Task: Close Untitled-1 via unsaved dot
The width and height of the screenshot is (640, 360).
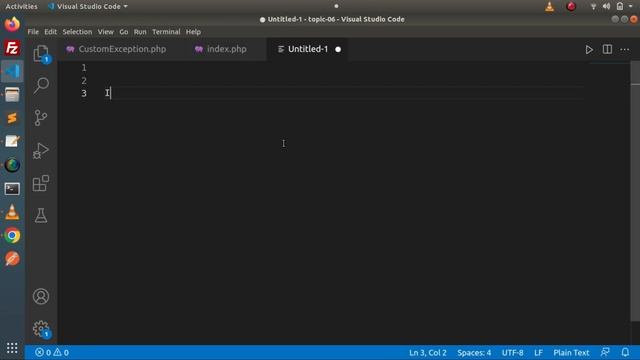Action: [x=338, y=49]
